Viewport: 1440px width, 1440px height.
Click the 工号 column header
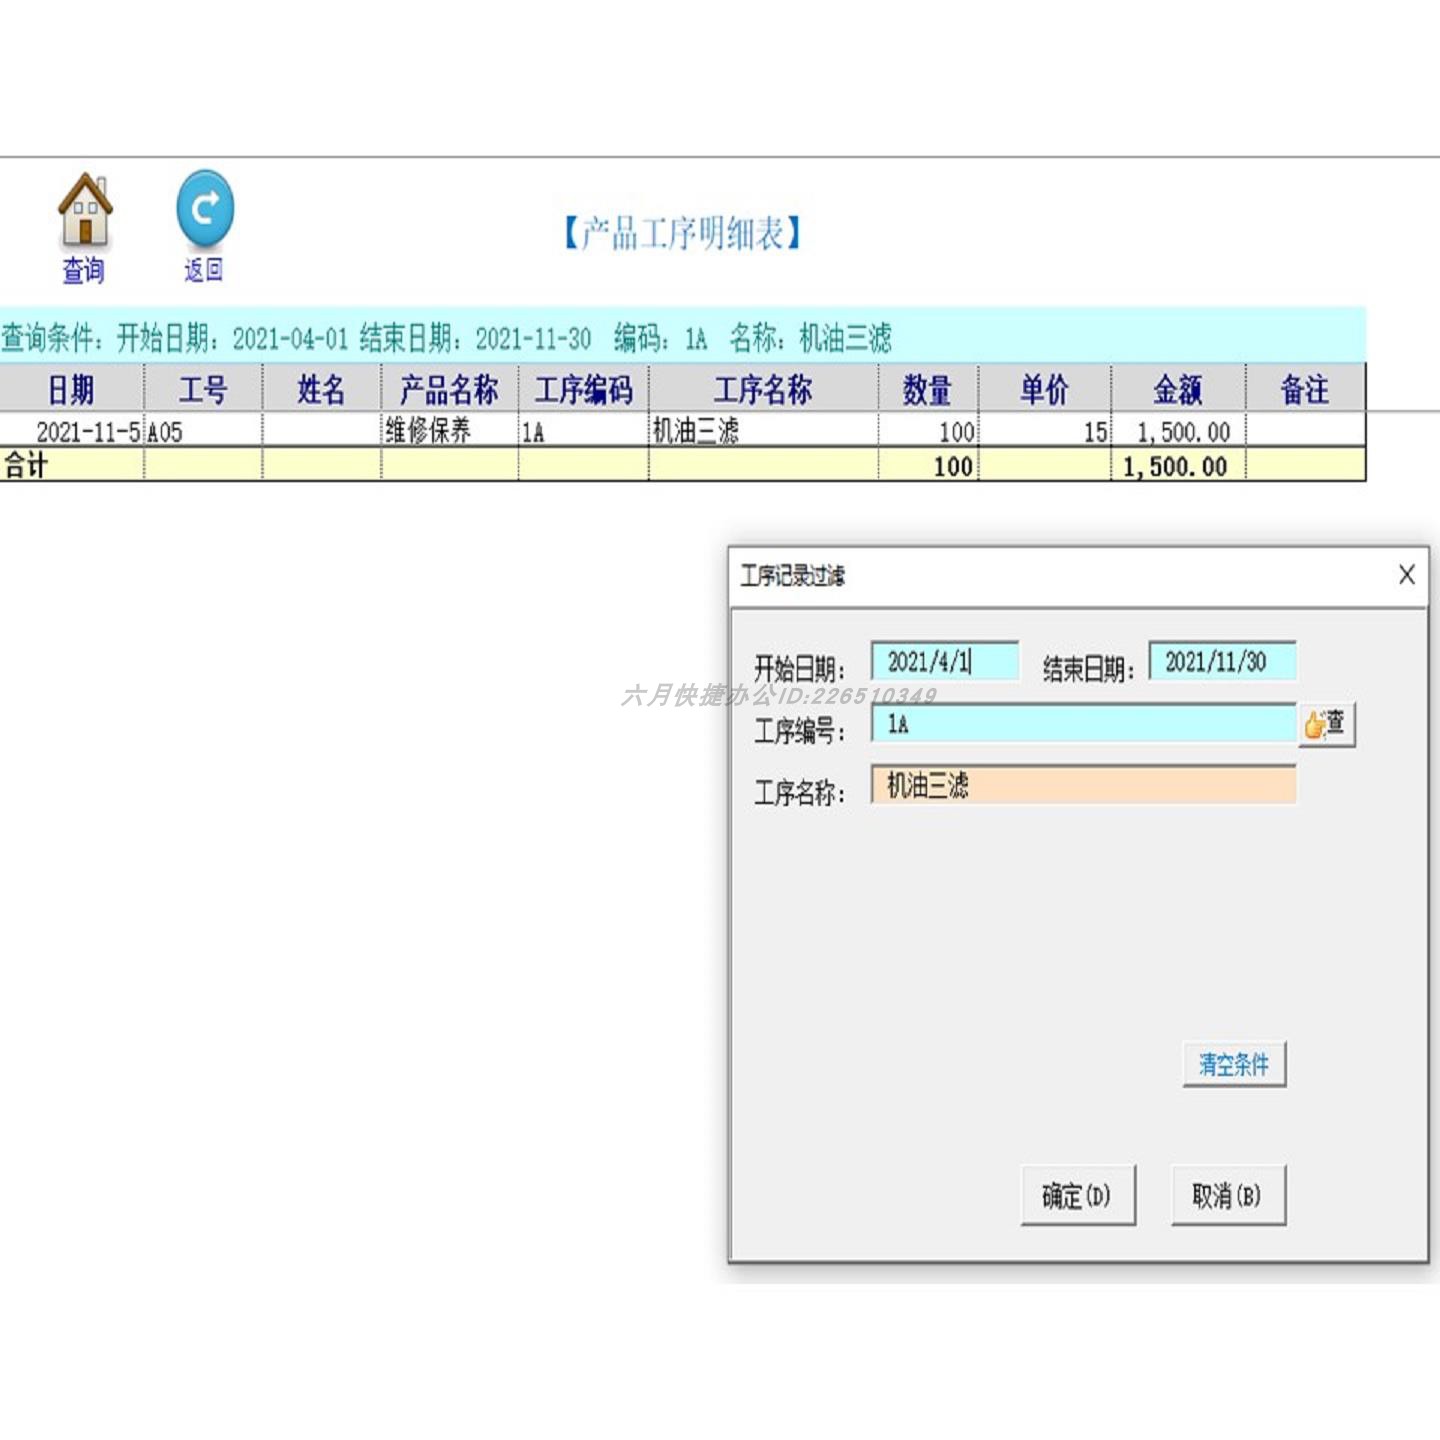[204, 388]
